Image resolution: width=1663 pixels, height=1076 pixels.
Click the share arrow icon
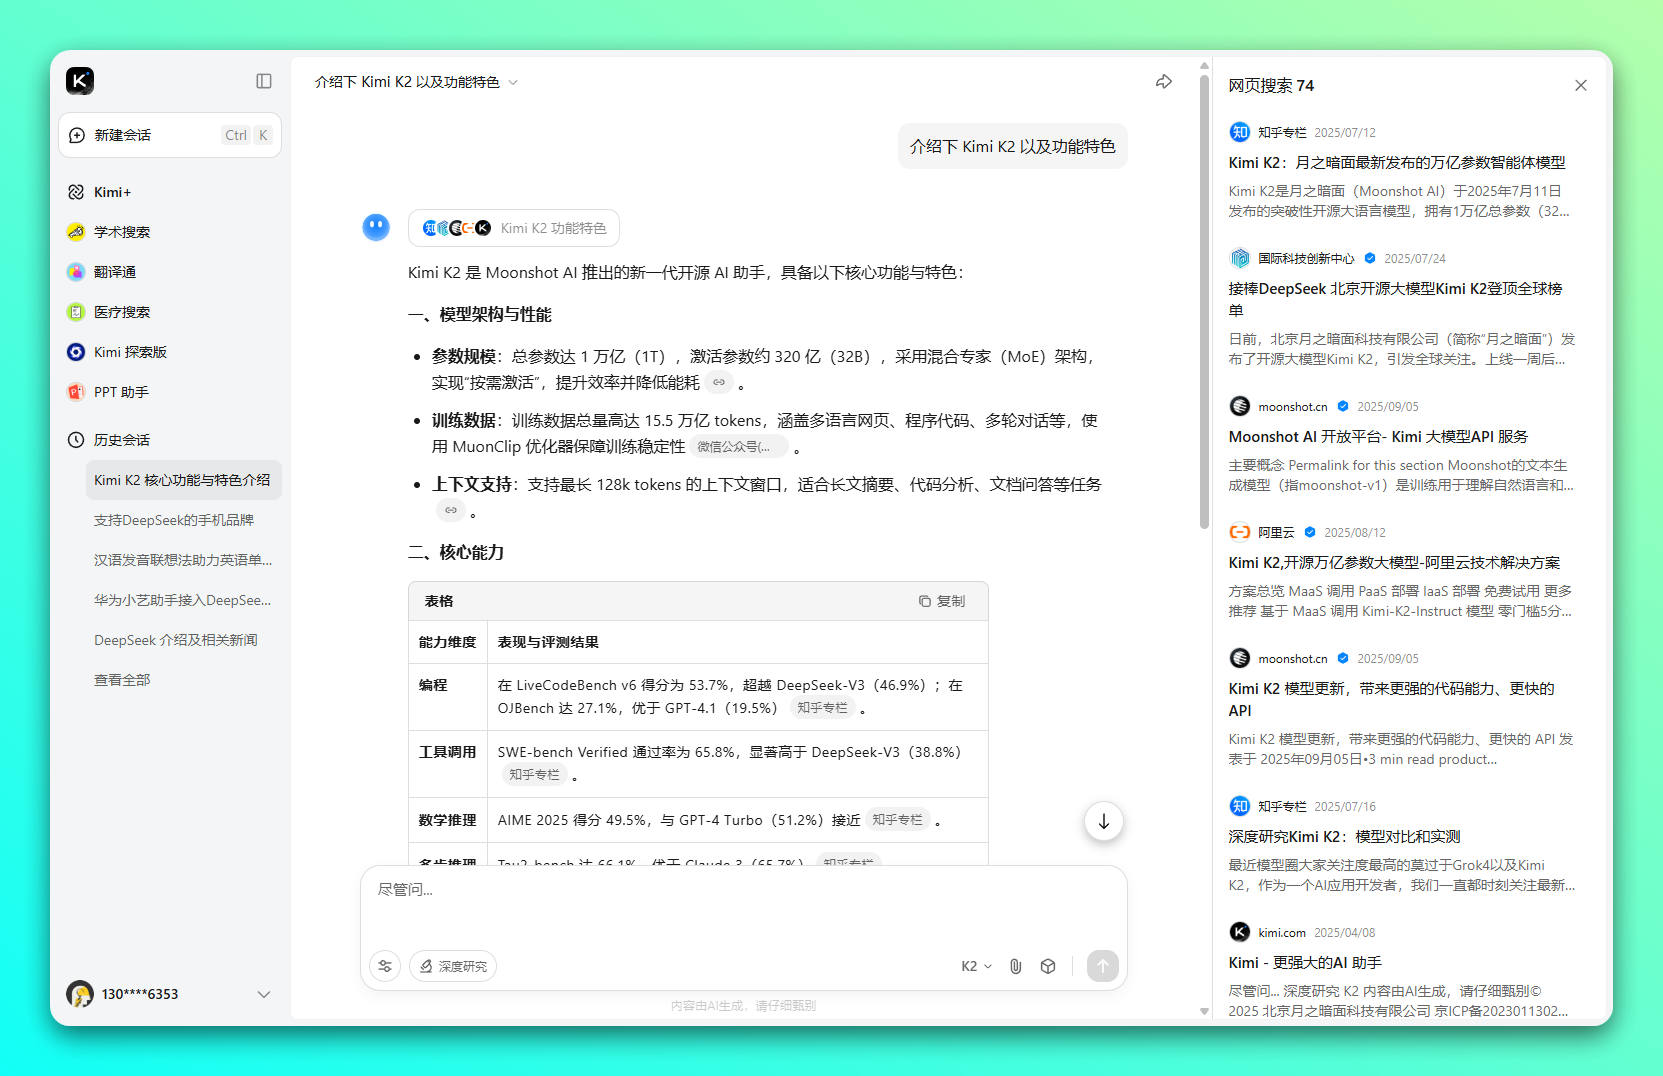1164,82
